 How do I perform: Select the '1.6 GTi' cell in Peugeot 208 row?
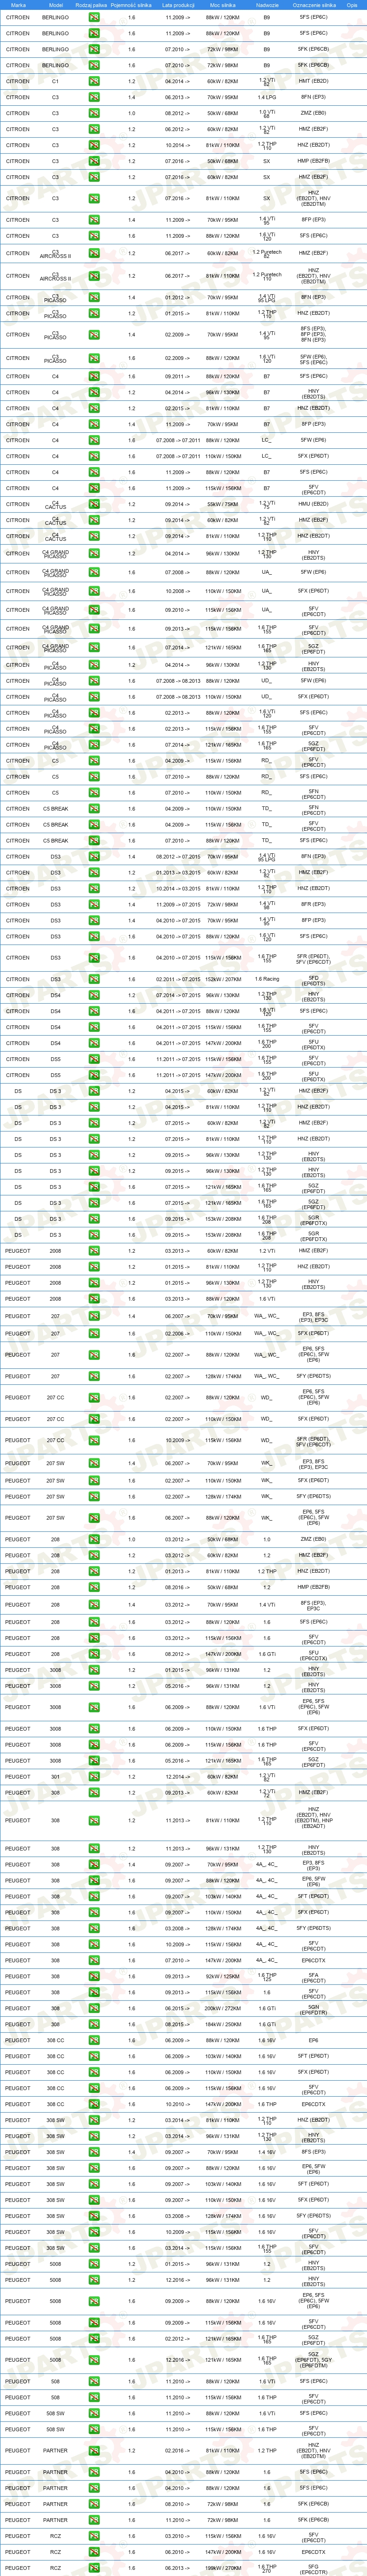pyautogui.click(x=267, y=1654)
